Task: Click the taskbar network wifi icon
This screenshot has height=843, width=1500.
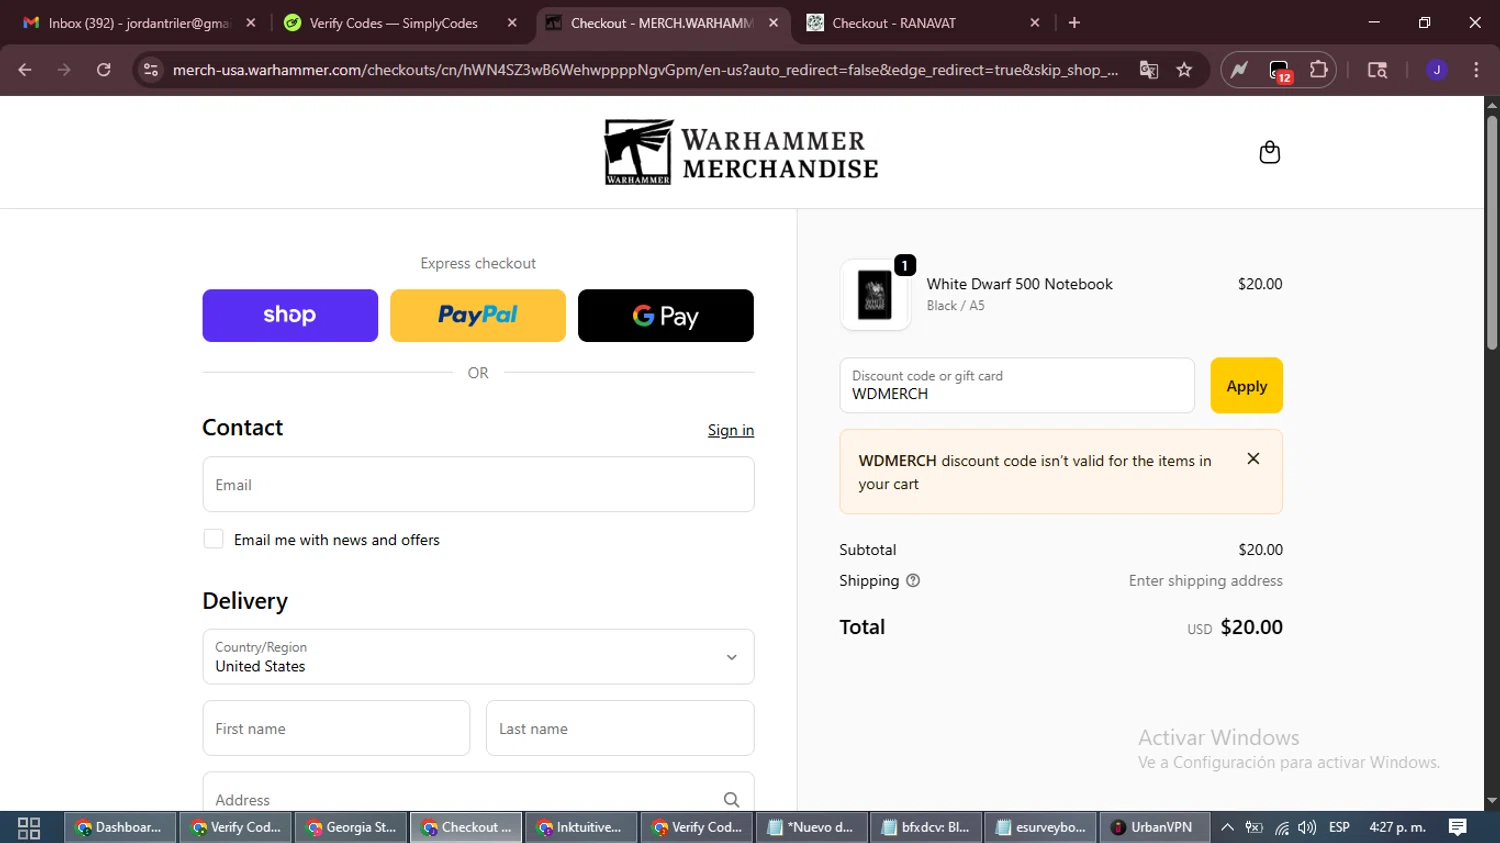Action: (1281, 828)
